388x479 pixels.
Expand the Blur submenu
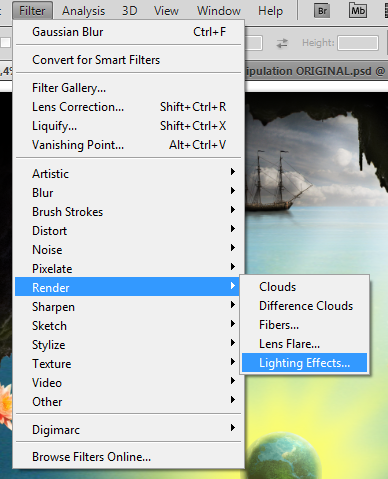tap(128, 193)
